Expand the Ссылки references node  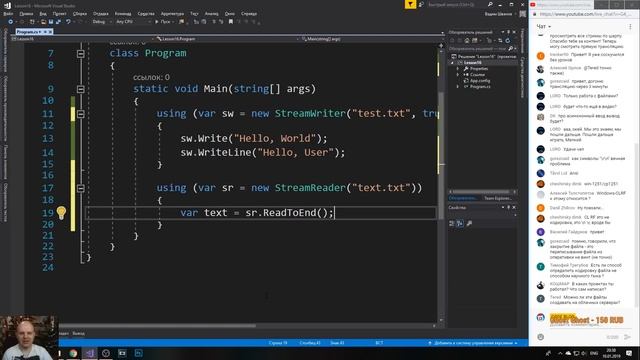click(x=458, y=75)
